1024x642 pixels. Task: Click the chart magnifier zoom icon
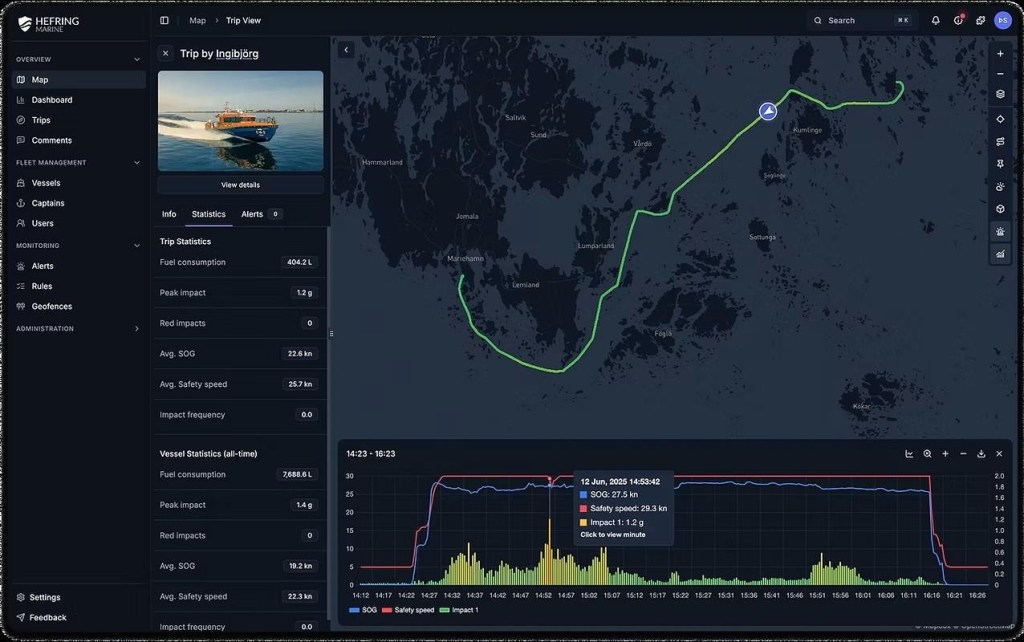tap(927, 454)
